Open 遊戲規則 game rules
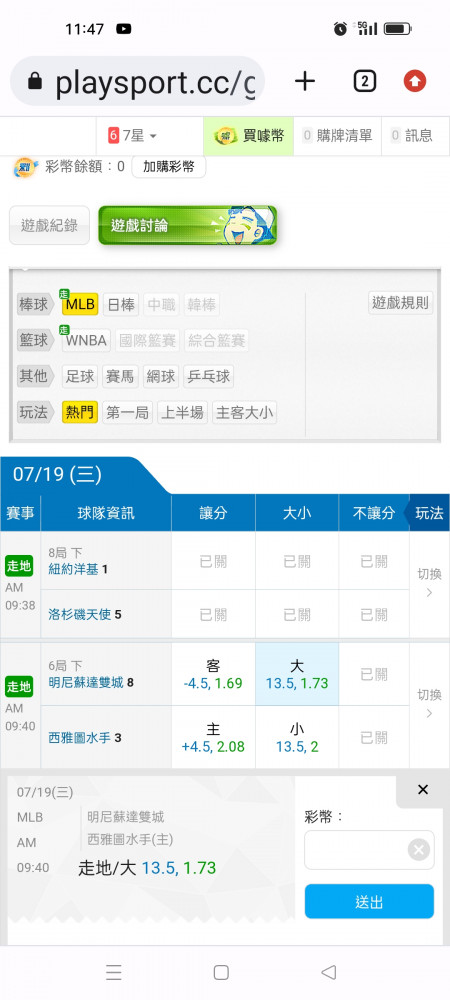Viewport: 450px width, 1000px height. click(x=401, y=303)
